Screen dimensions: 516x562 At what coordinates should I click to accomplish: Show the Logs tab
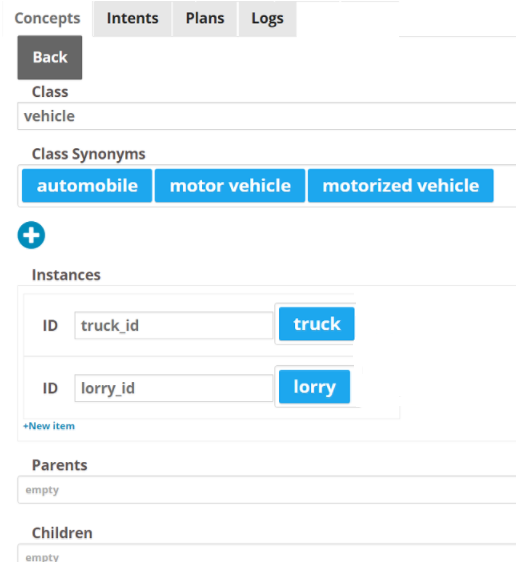coord(267,18)
